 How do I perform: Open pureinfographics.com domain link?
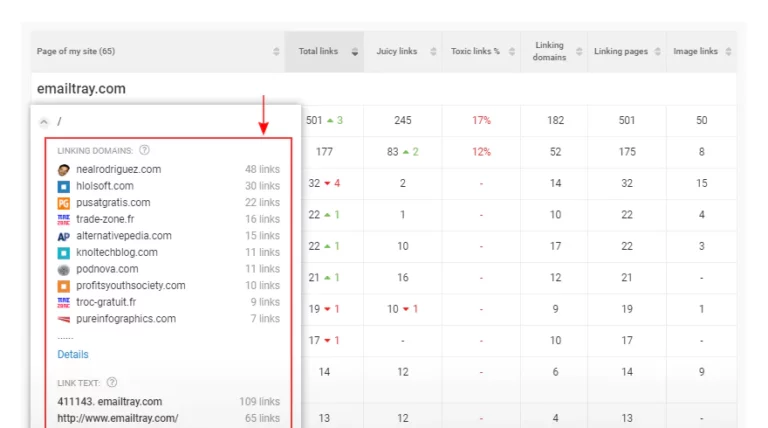[x=126, y=319]
